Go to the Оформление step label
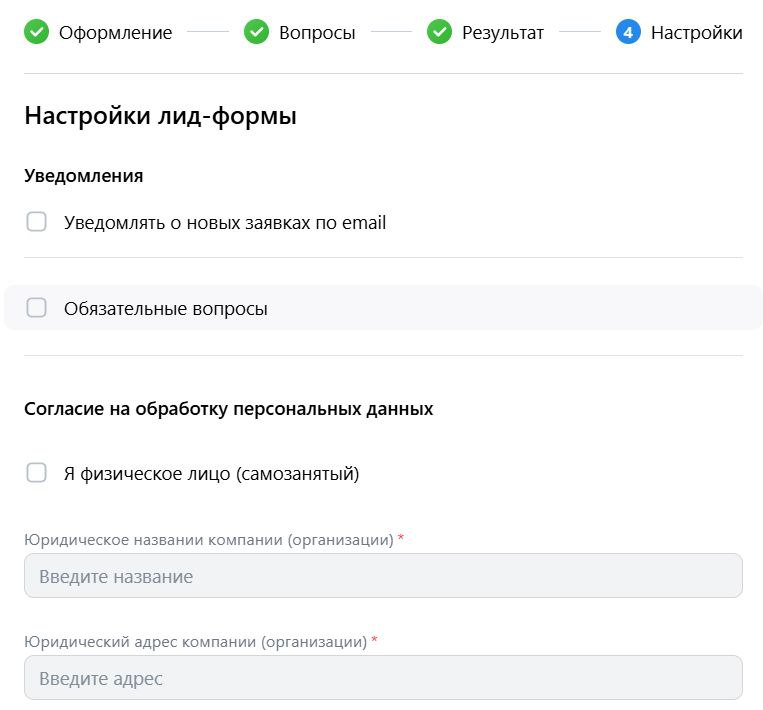This screenshot has height=710, width=763. point(115,33)
